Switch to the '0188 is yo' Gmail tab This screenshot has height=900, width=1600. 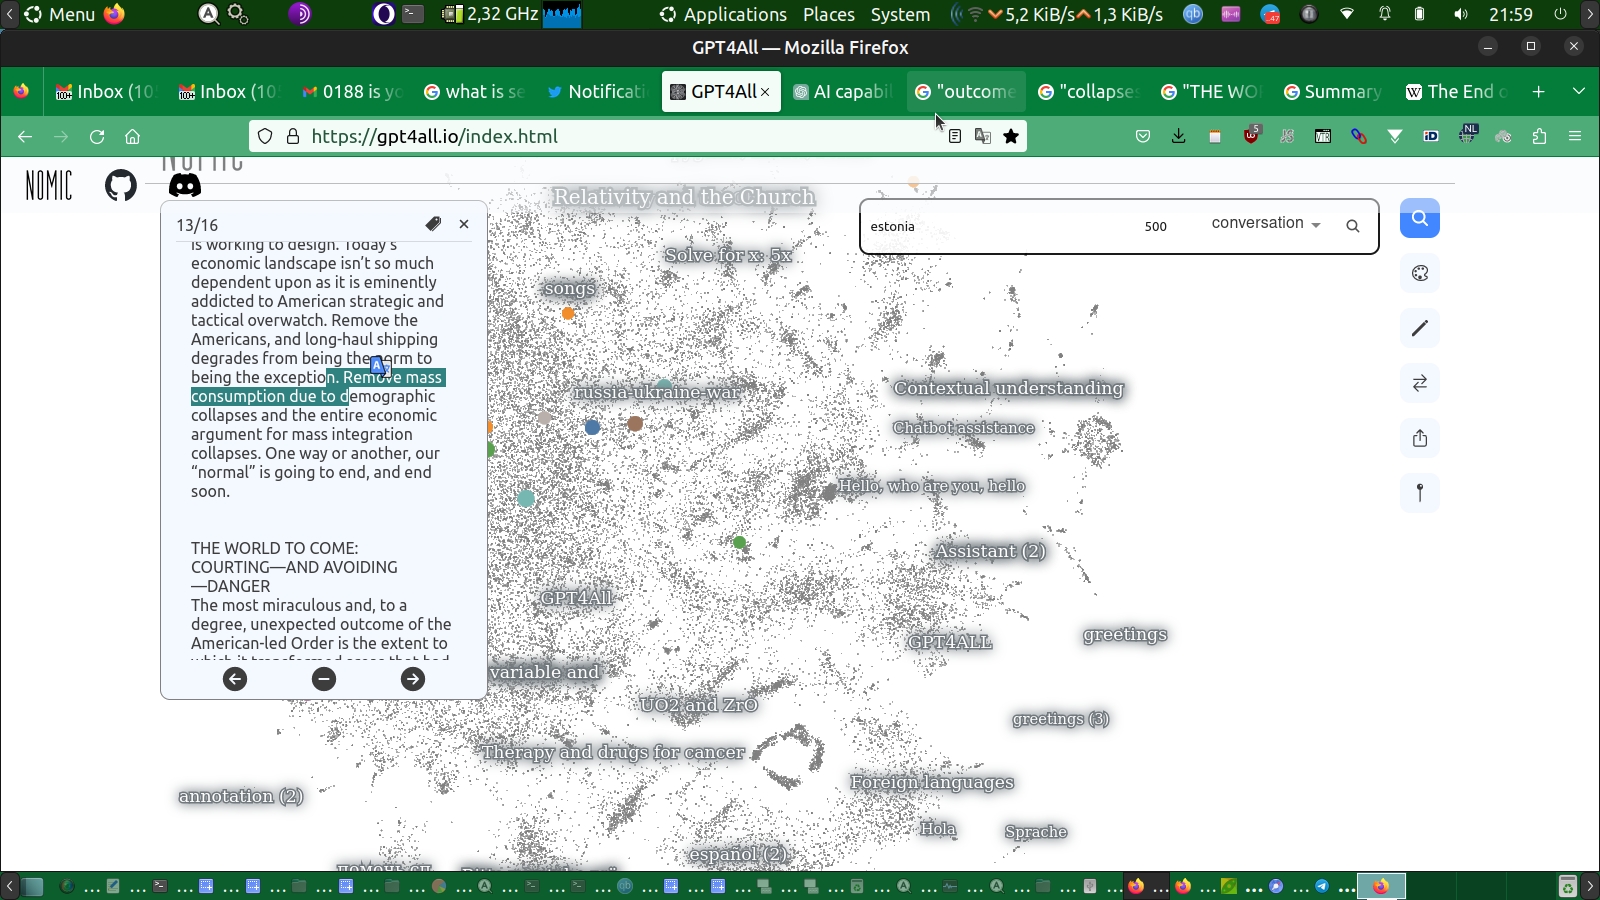coord(351,92)
